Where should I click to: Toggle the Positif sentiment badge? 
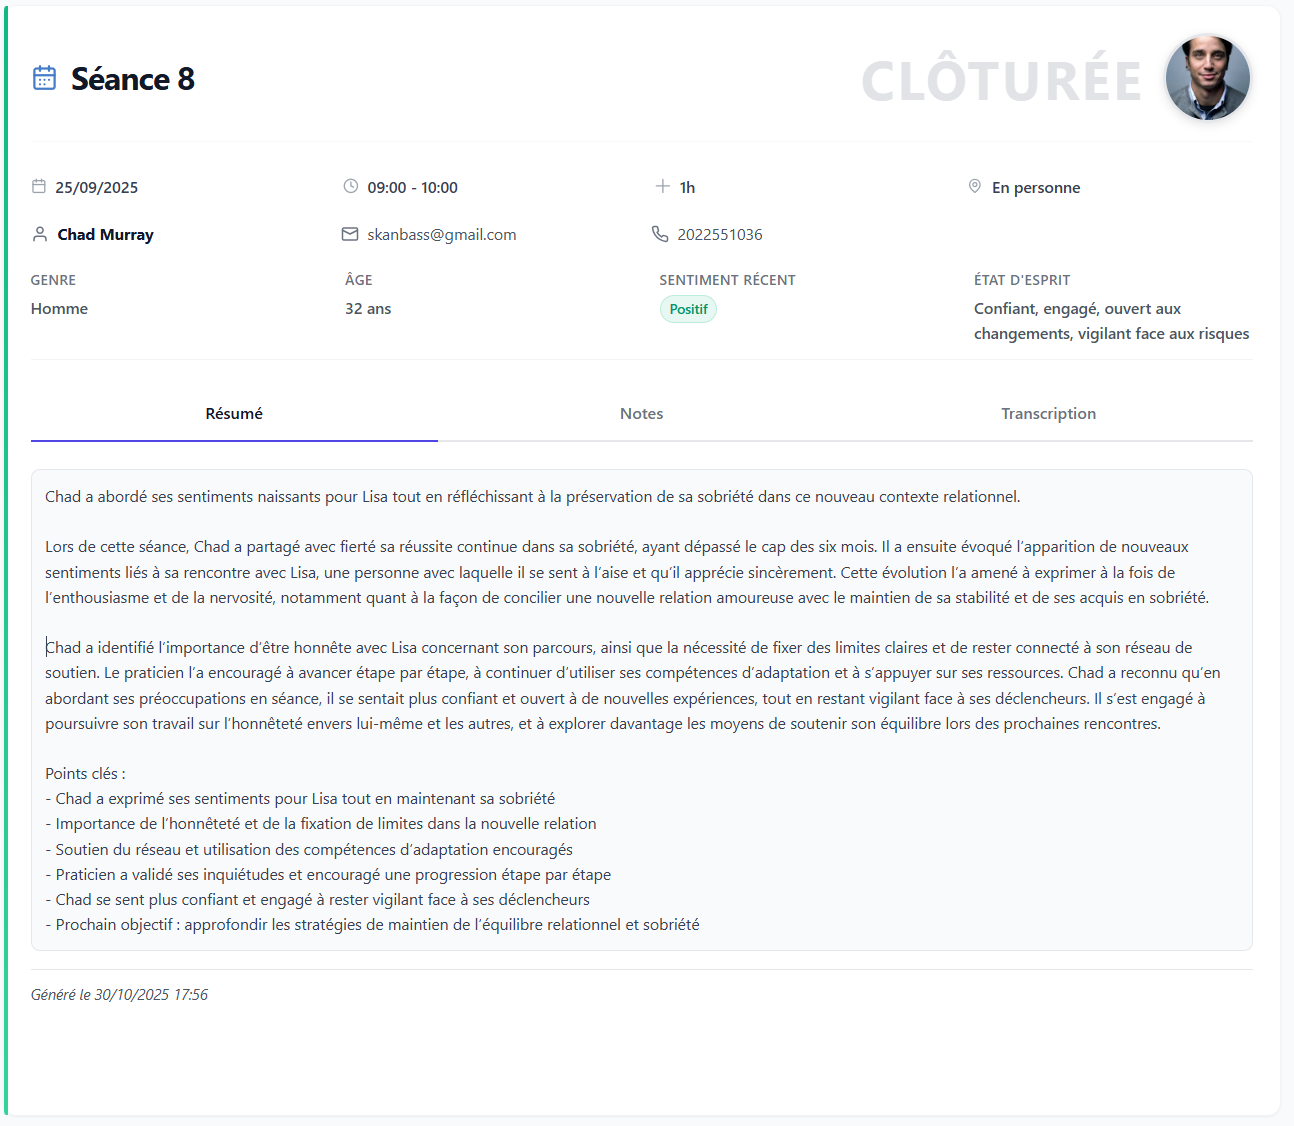tap(688, 309)
